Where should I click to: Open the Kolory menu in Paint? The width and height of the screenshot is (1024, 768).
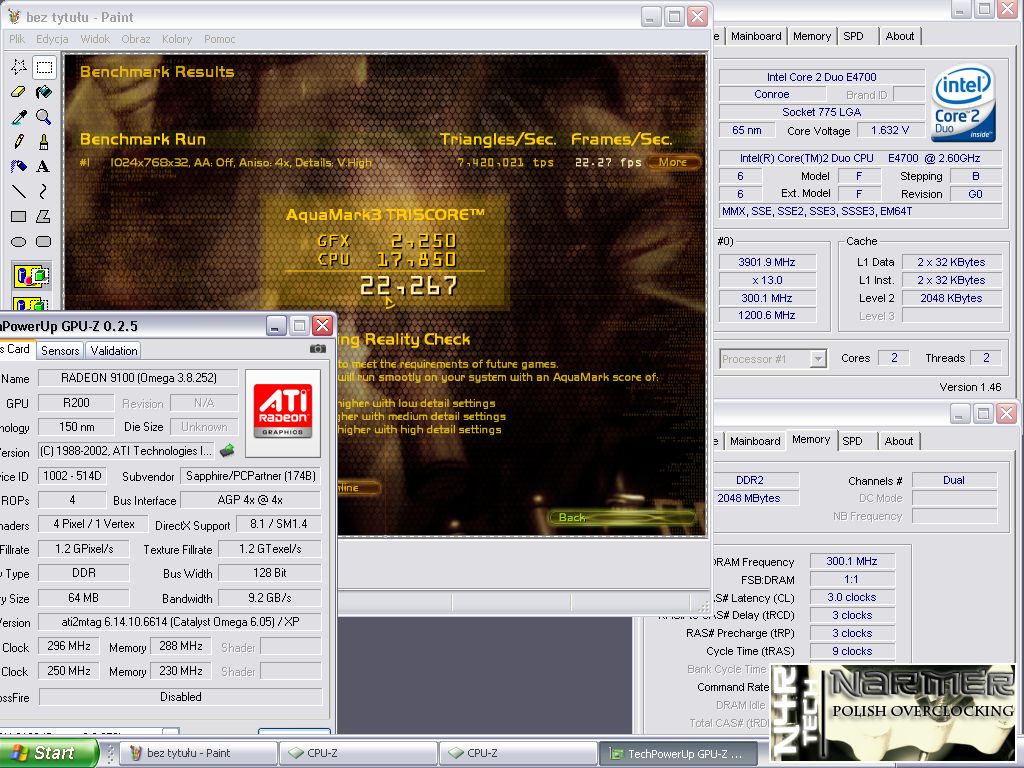point(177,39)
